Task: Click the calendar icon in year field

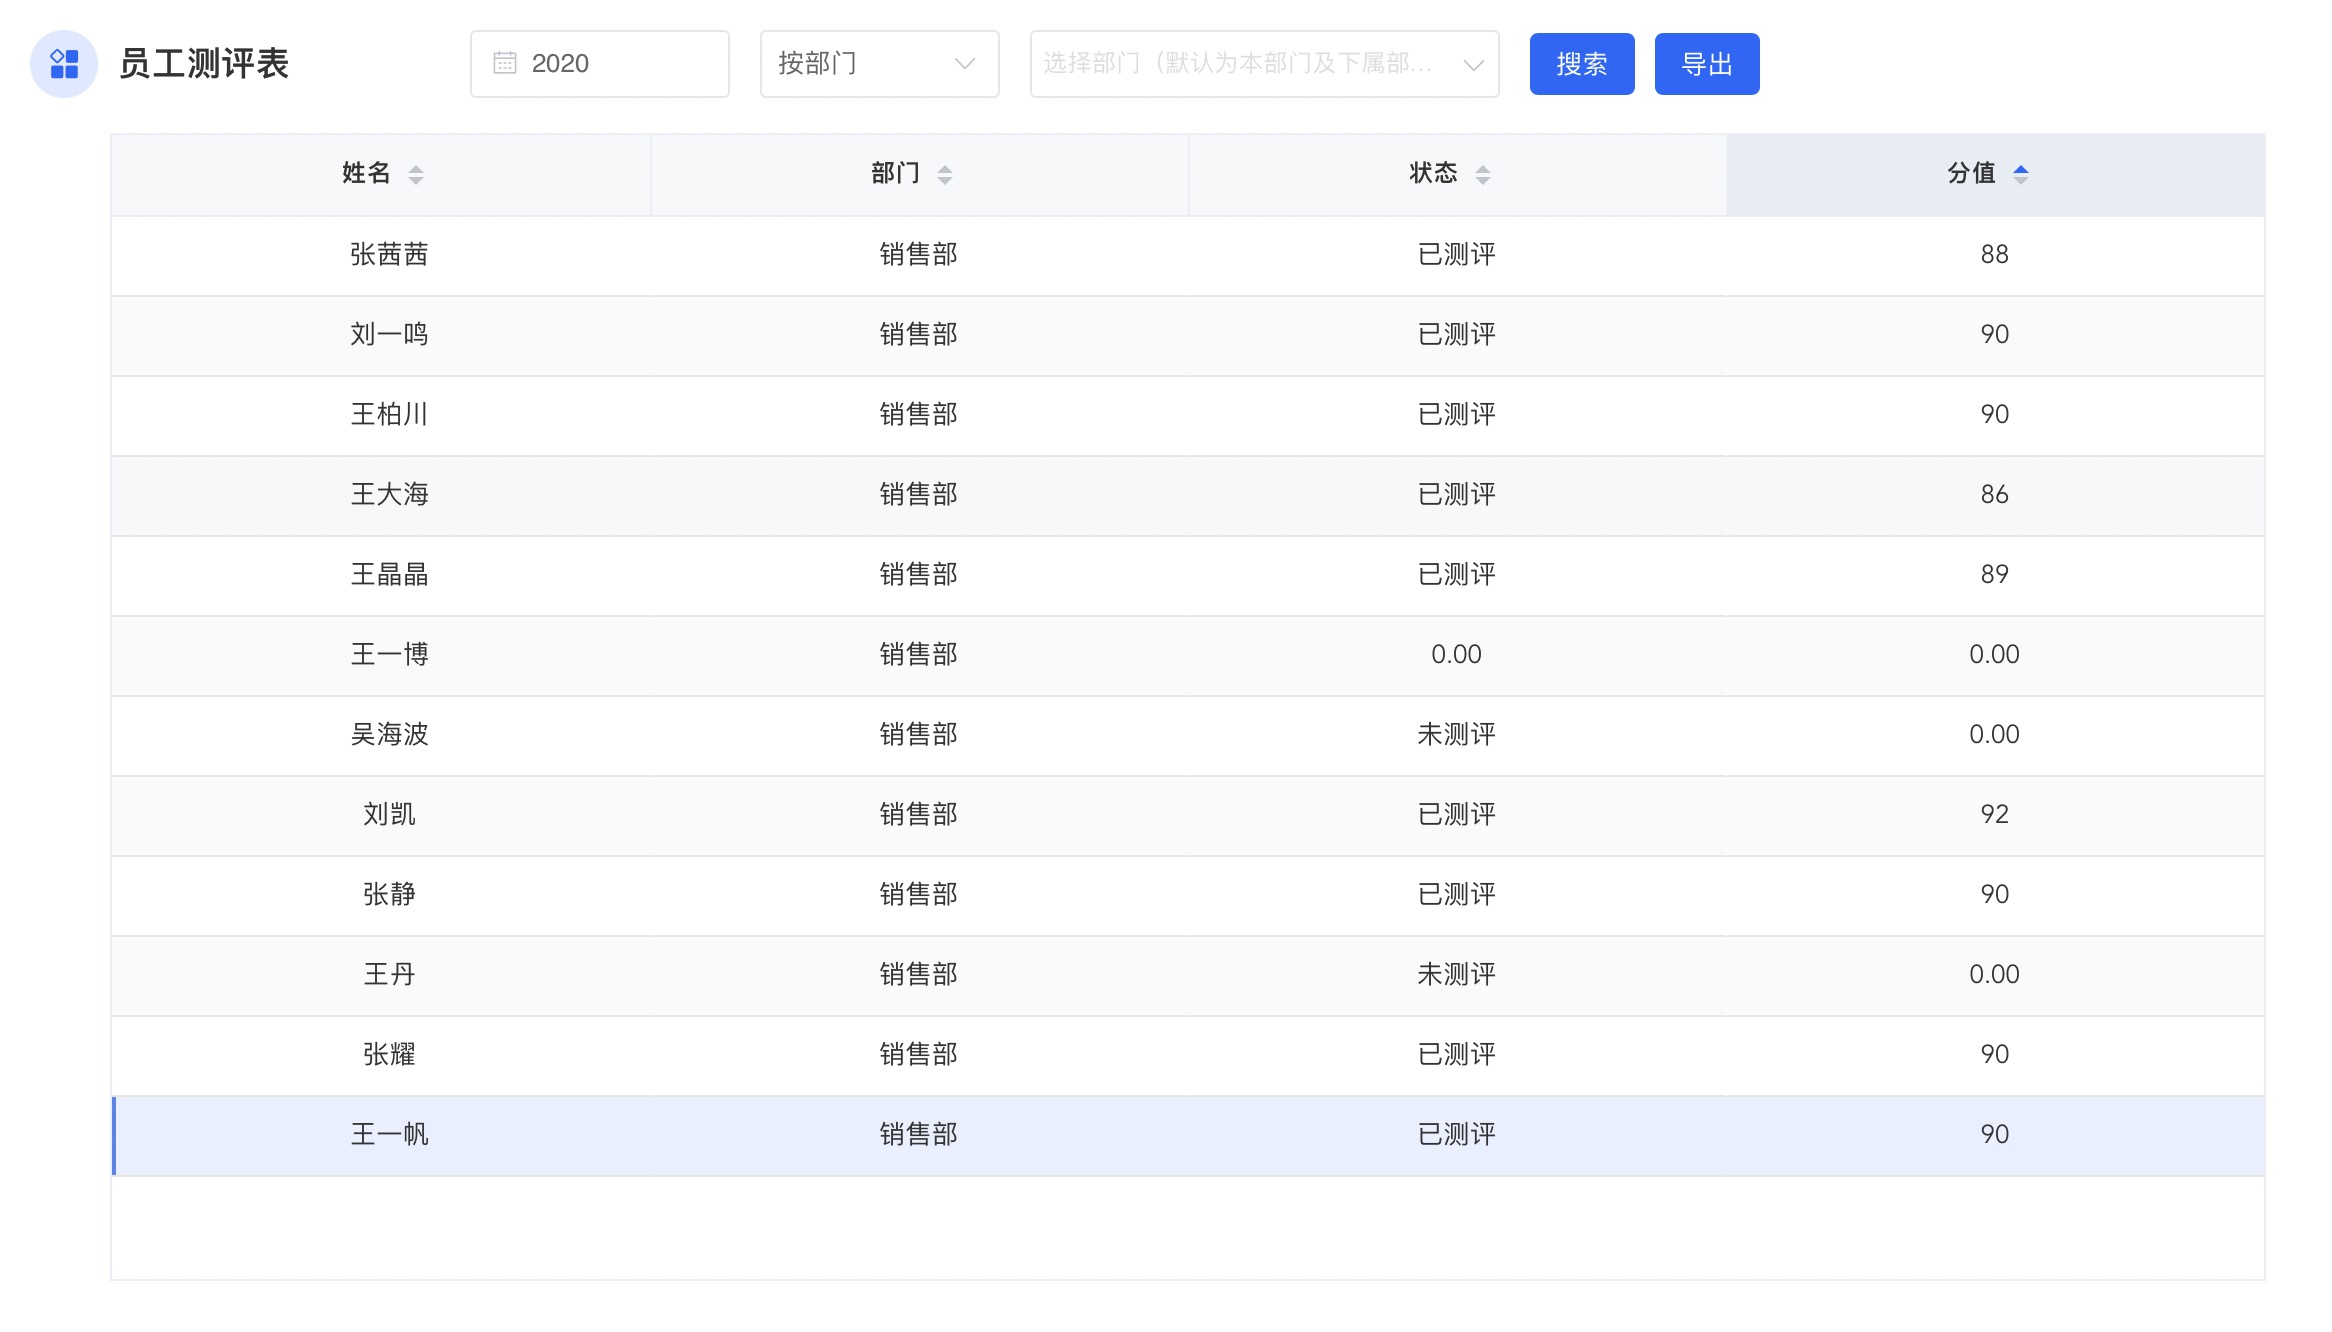Action: 505,63
